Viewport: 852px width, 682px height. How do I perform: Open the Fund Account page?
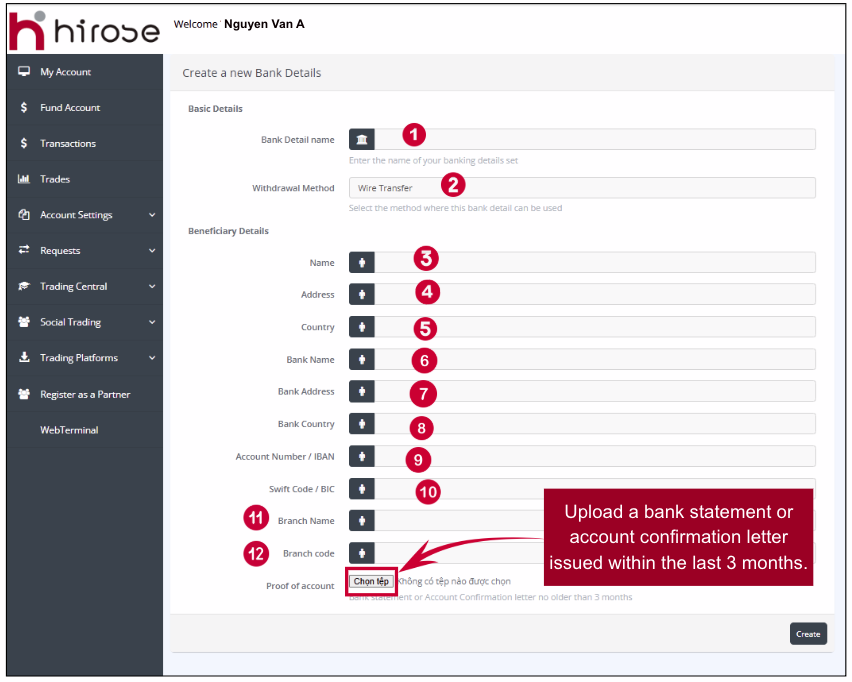(70, 108)
